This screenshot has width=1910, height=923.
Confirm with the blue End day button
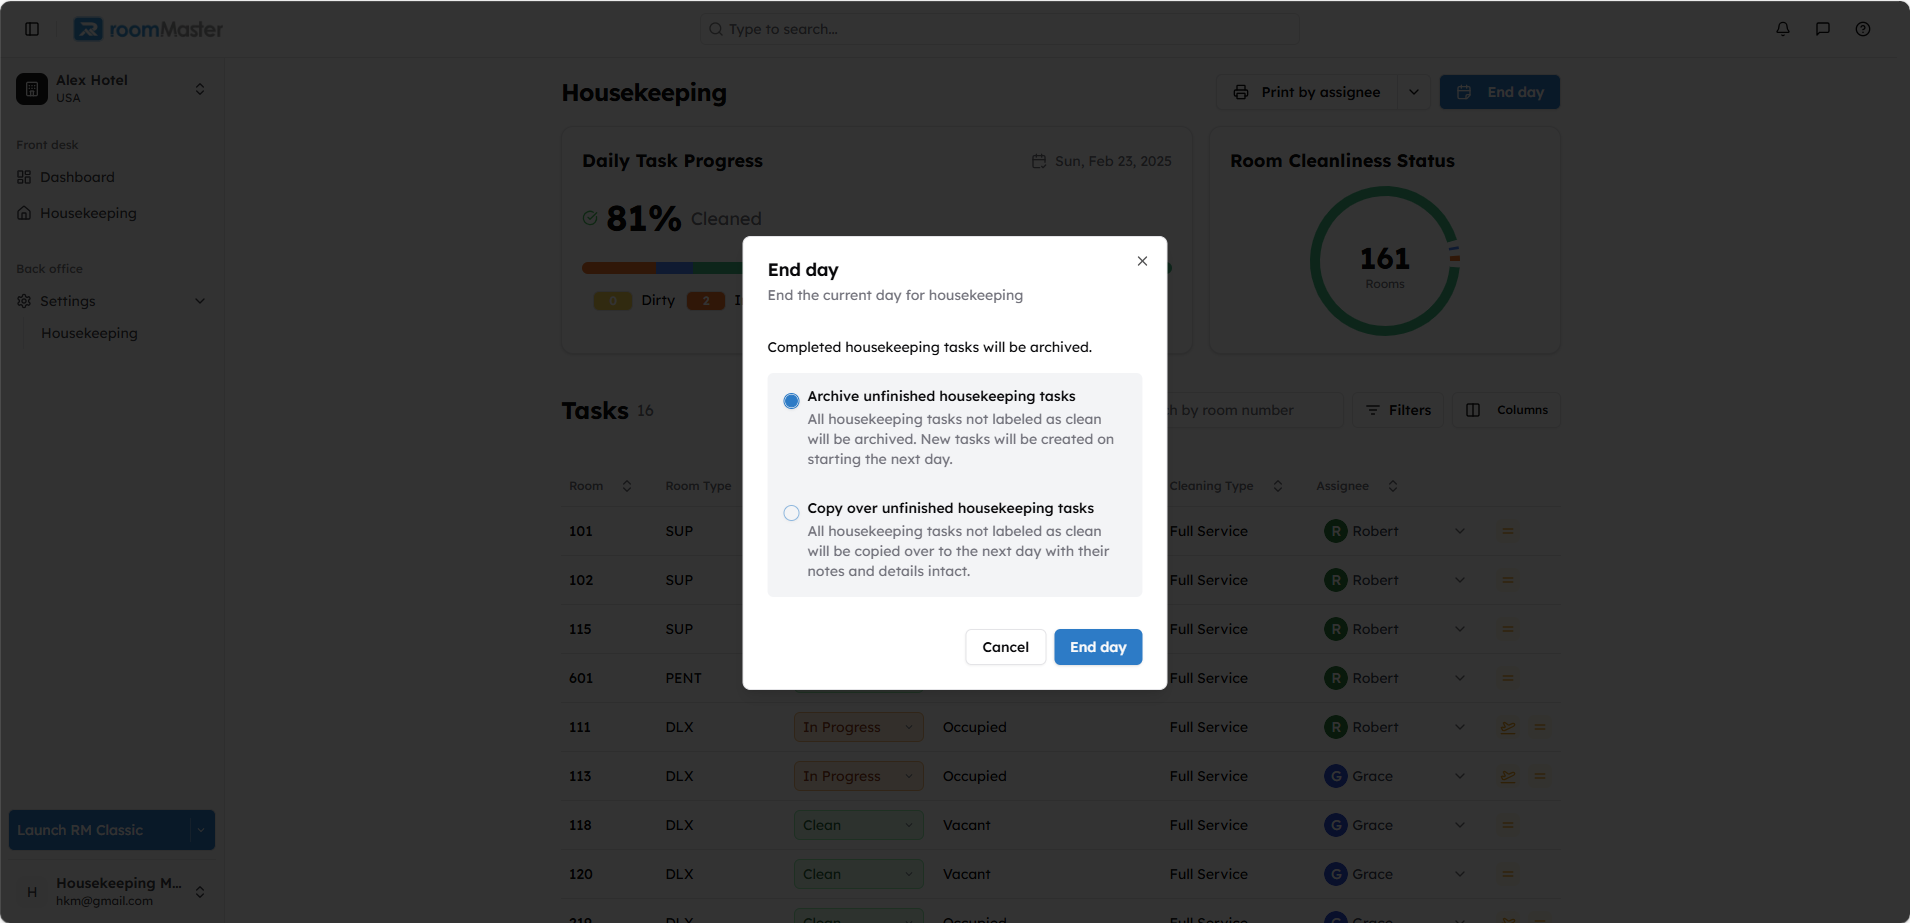pos(1098,647)
